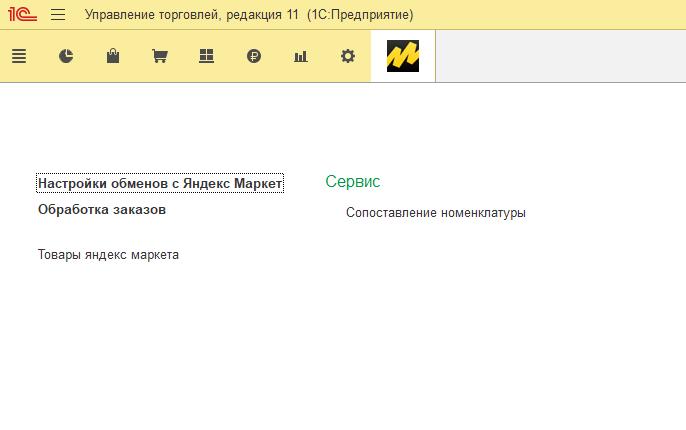Select the warehouse tiles section icon
This screenshot has height=430, width=686.
click(207, 56)
